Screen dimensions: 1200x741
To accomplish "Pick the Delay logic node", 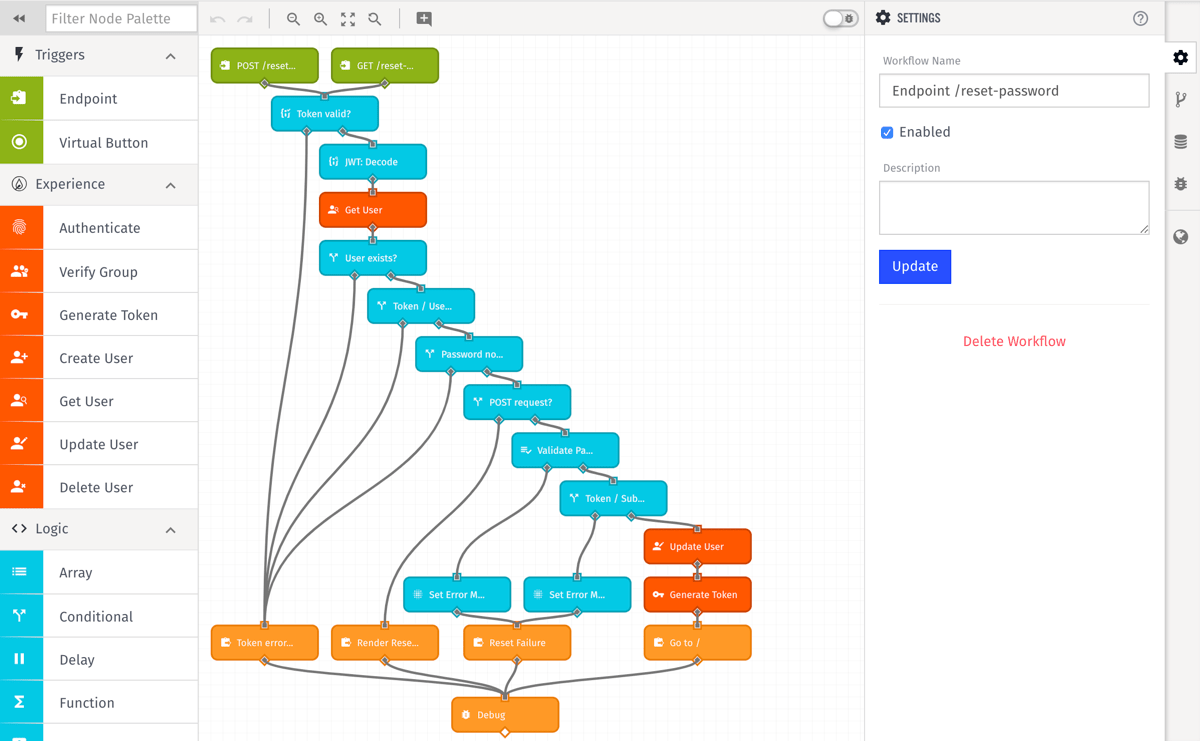I will 99,659.
